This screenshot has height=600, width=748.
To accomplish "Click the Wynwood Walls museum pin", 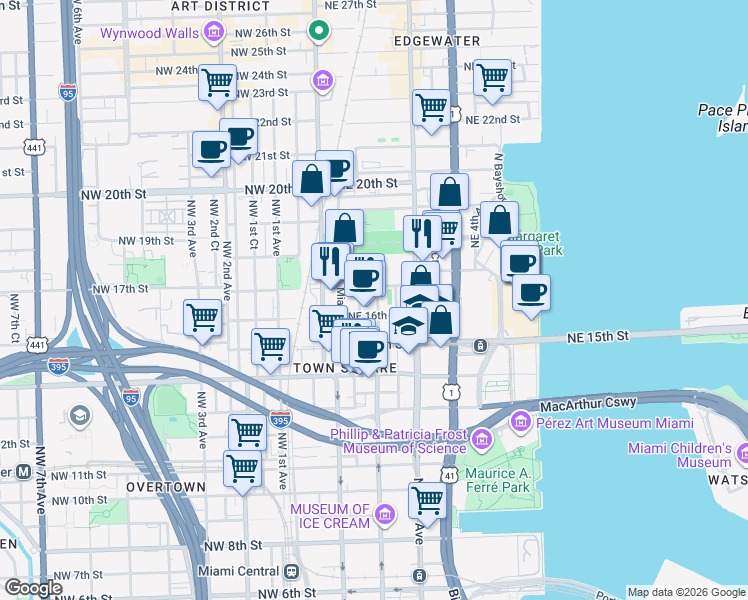I will pos(214,32).
